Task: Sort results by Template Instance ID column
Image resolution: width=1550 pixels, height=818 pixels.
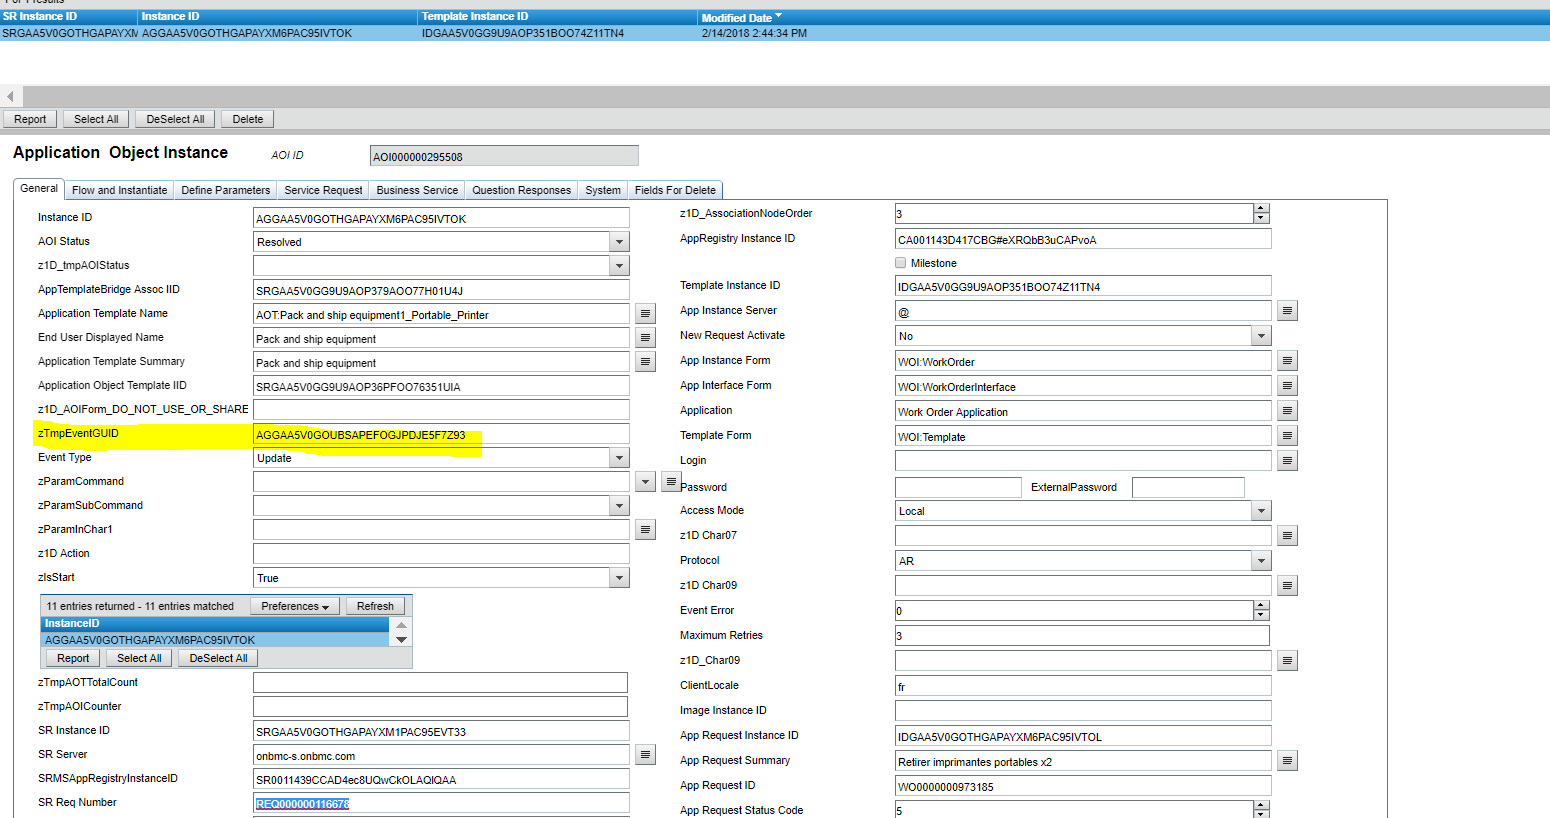Action: click(558, 17)
